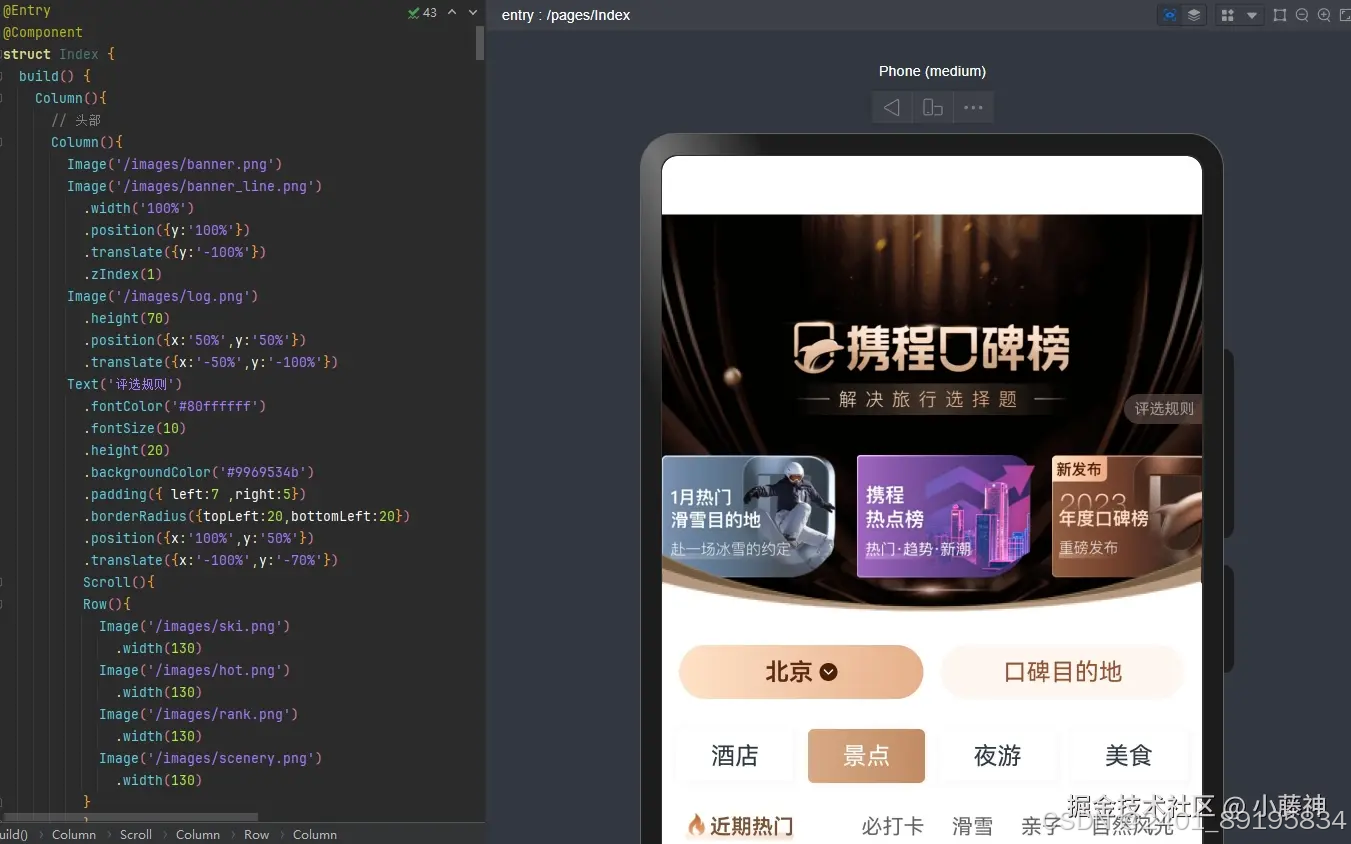Screen dimensions: 1351x844
Task: Switch to the 美食 tab
Action: point(1129,756)
